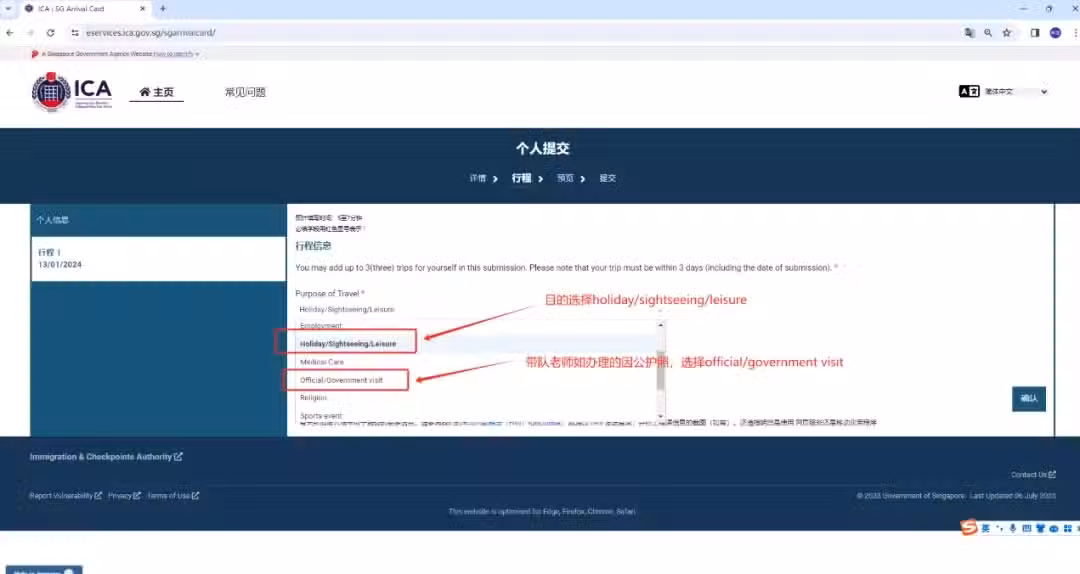Viewport: 1080px width, 574px height.
Task: Open the browser side panel icon
Action: pyautogui.click(x=1035, y=32)
